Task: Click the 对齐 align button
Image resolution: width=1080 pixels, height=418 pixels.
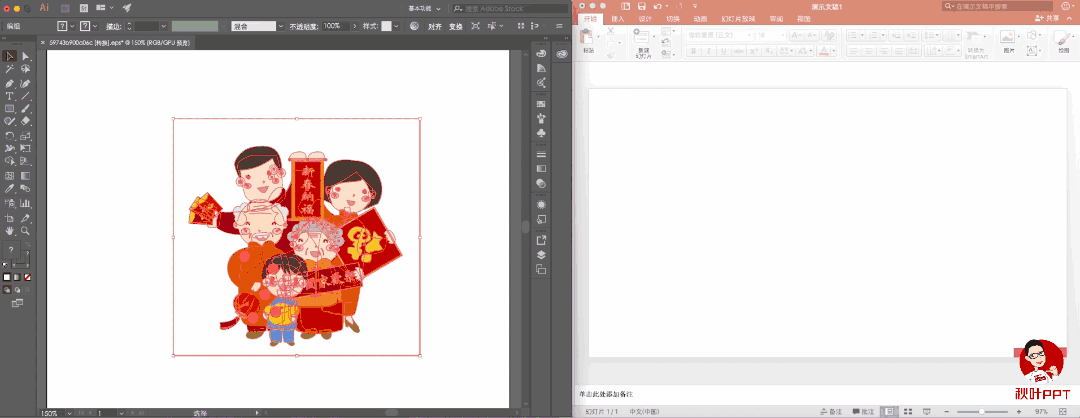Action: coord(435,25)
